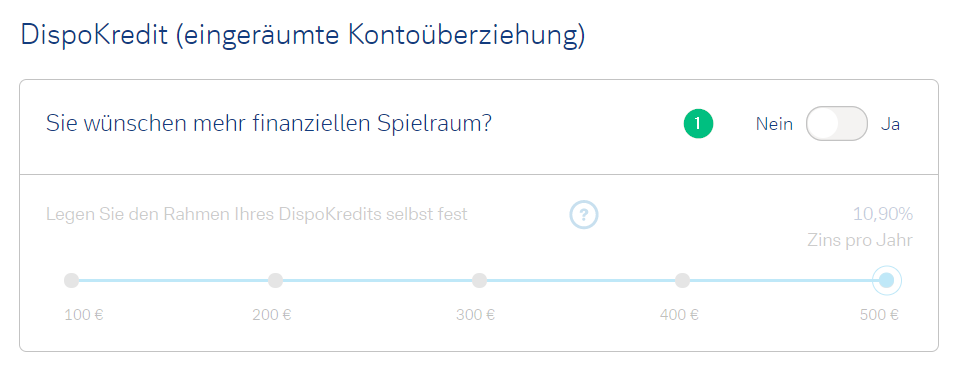Select the 'Ja' label beside the switch

click(891, 124)
